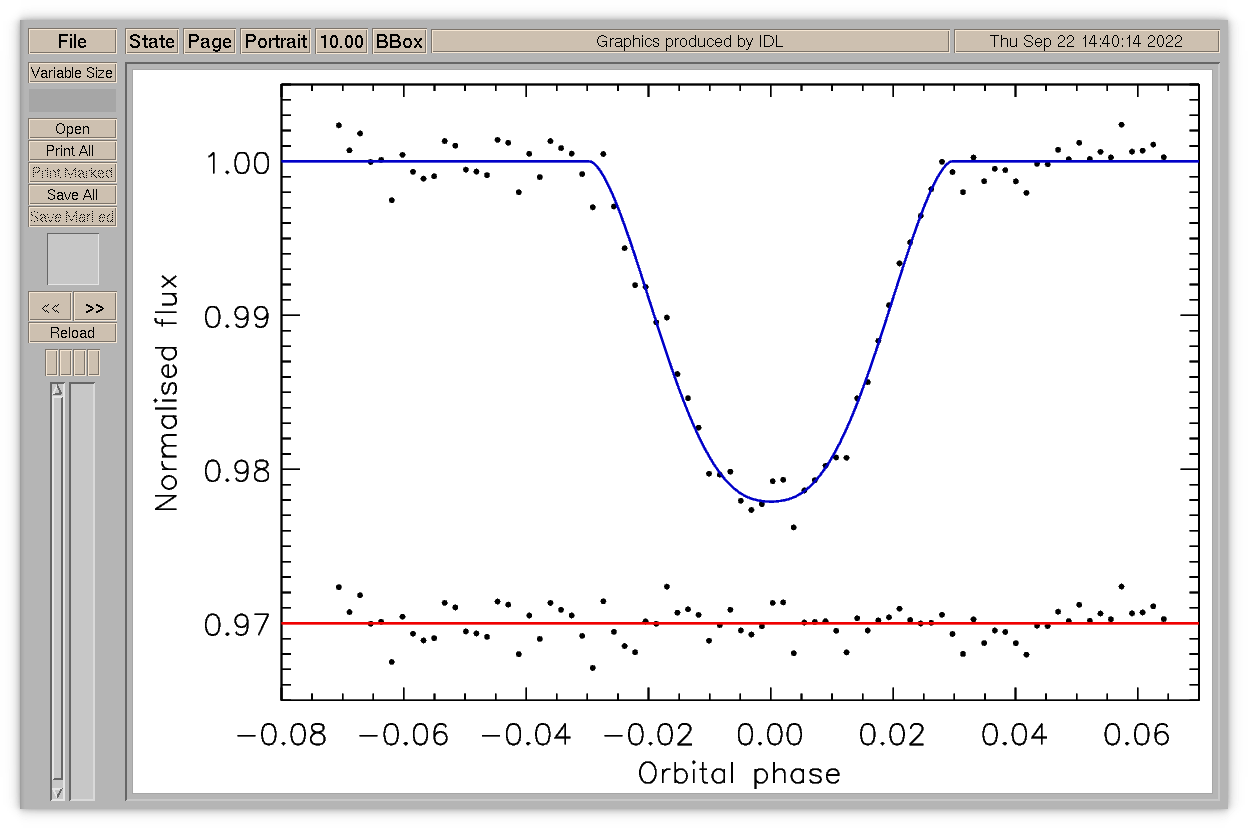The height and width of the screenshot is (829, 1248).
Task: Open the BBox paper size dropdown
Action: pyautogui.click(x=399, y=41)
